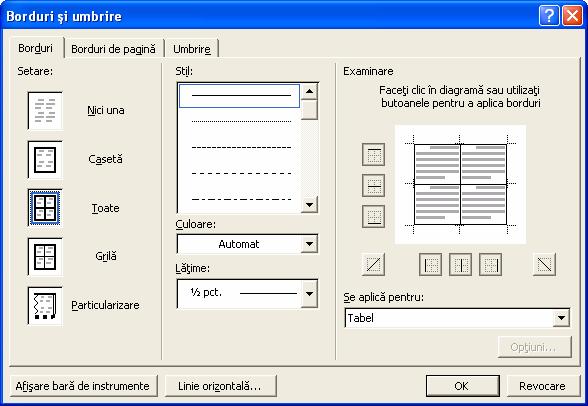Select the dotted line style in list
This screenshot has height=406, width=588.
240,121
